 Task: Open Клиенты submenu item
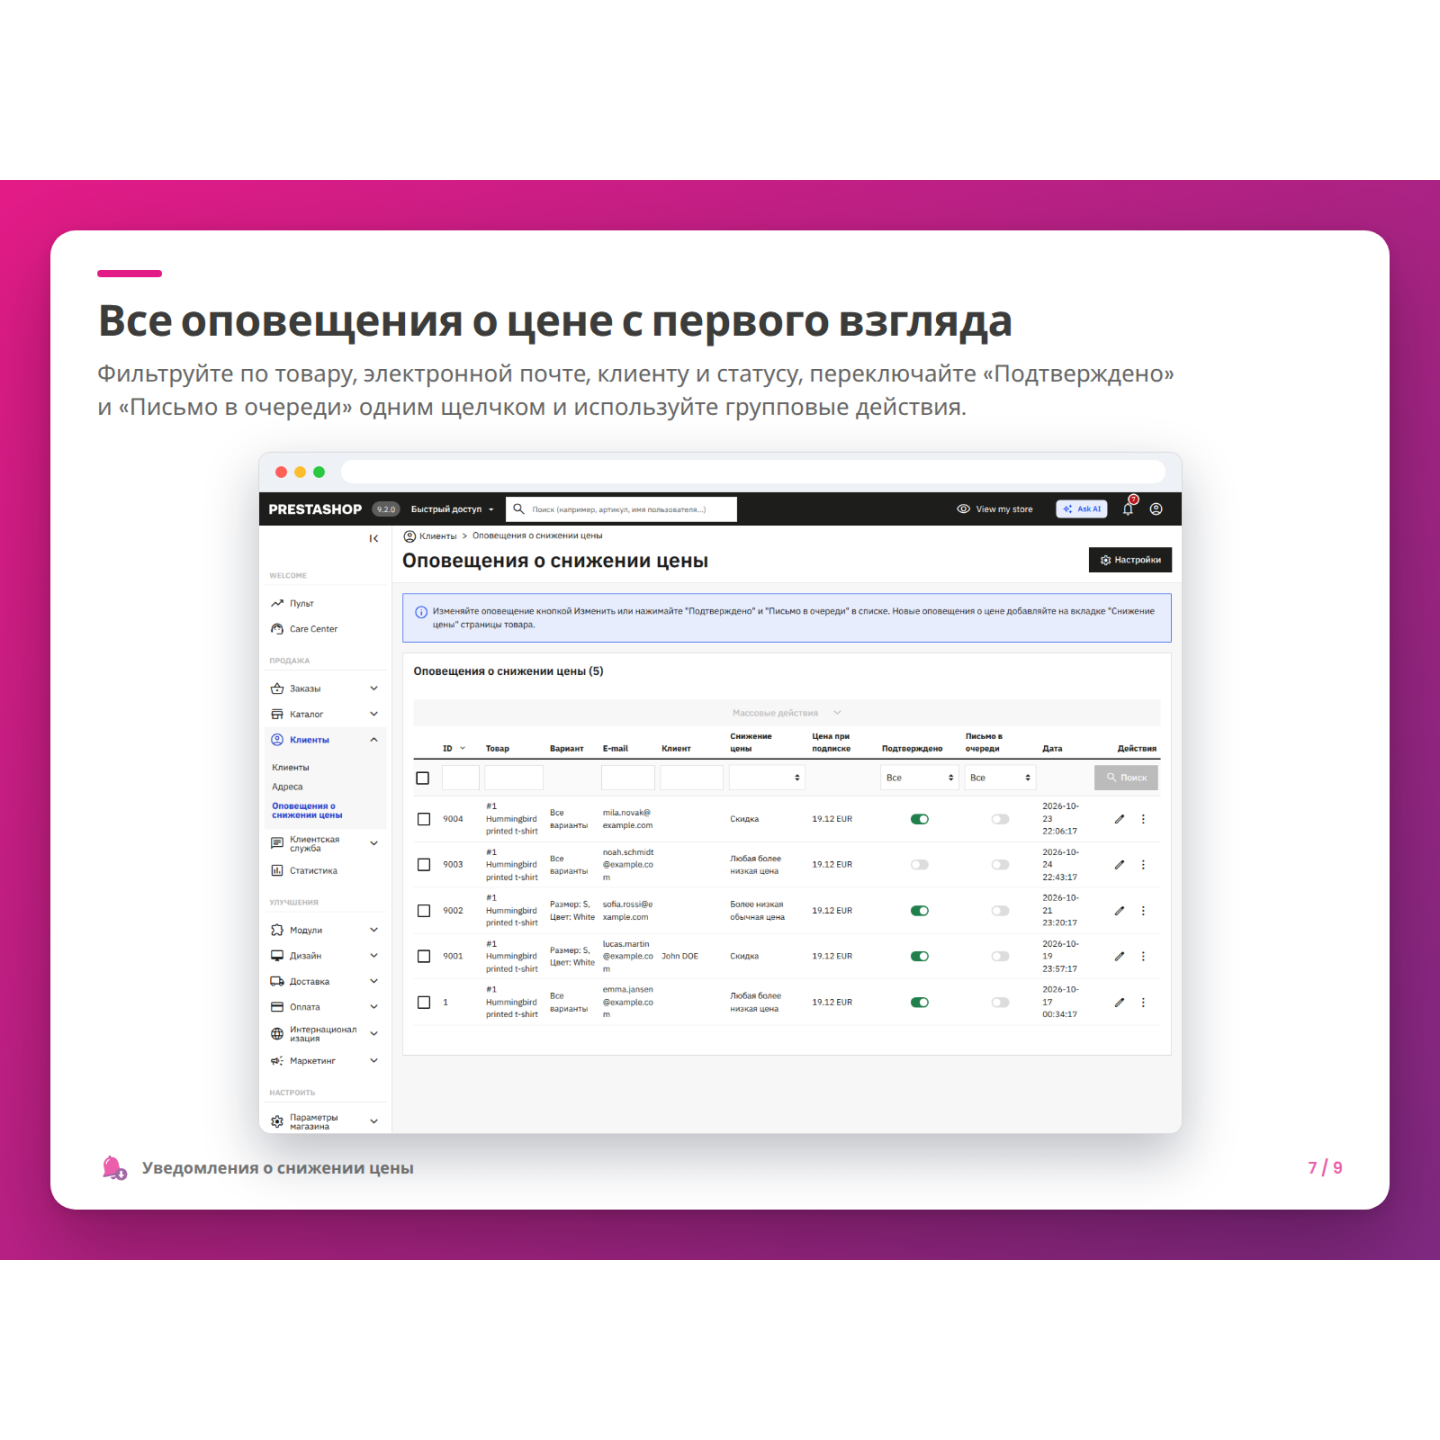coord(291,768)
